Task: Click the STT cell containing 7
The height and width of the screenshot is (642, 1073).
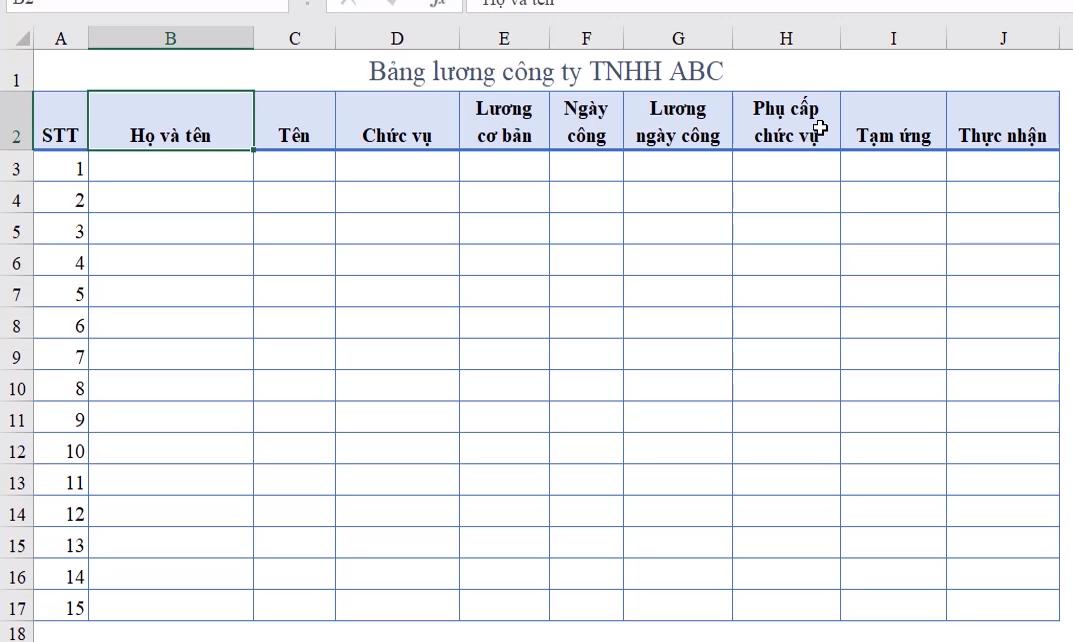Action: (61, 355)
